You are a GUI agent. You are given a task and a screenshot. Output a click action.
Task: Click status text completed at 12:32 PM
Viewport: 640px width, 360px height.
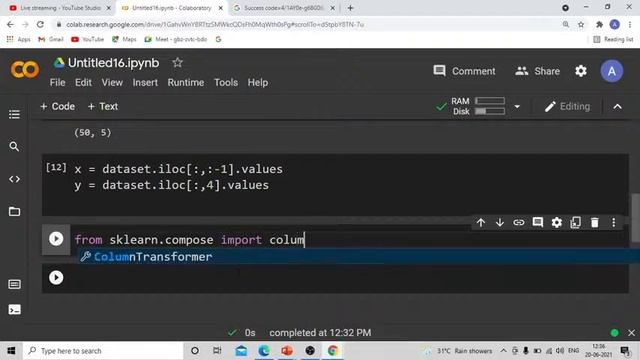tap(320, 333)
